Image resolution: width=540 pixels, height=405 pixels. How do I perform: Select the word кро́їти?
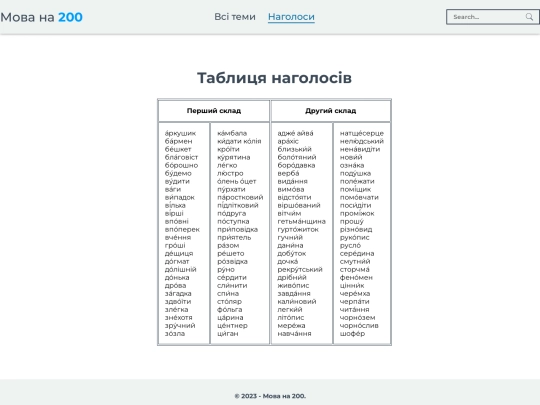[x=228, y=149]
